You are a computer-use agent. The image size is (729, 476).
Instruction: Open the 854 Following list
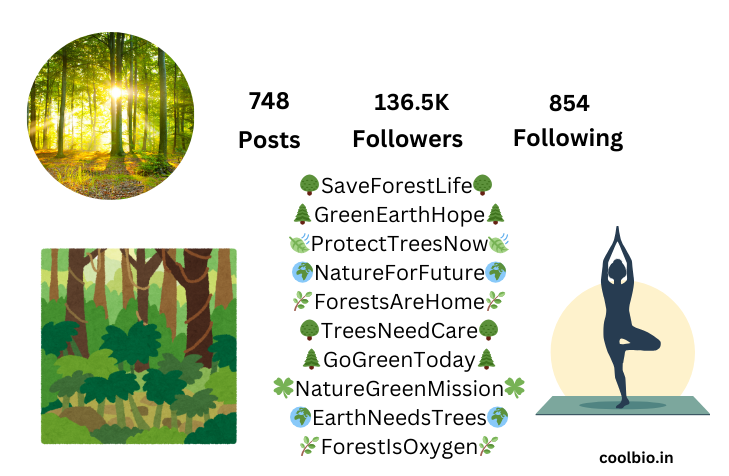[568, 120]
